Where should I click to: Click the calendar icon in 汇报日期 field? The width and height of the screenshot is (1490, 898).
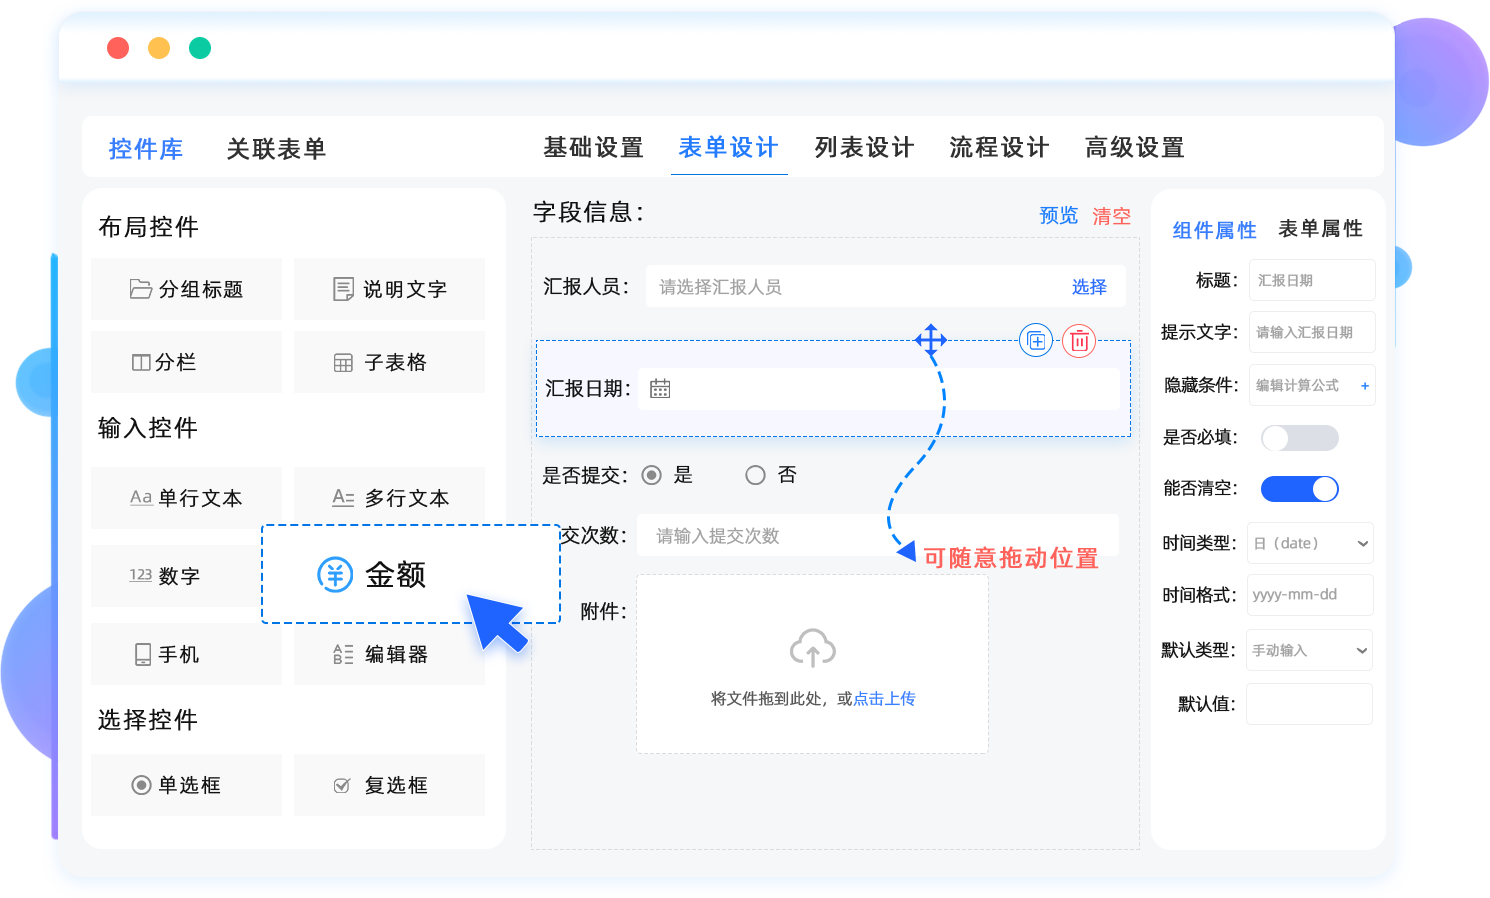point(660,389)
